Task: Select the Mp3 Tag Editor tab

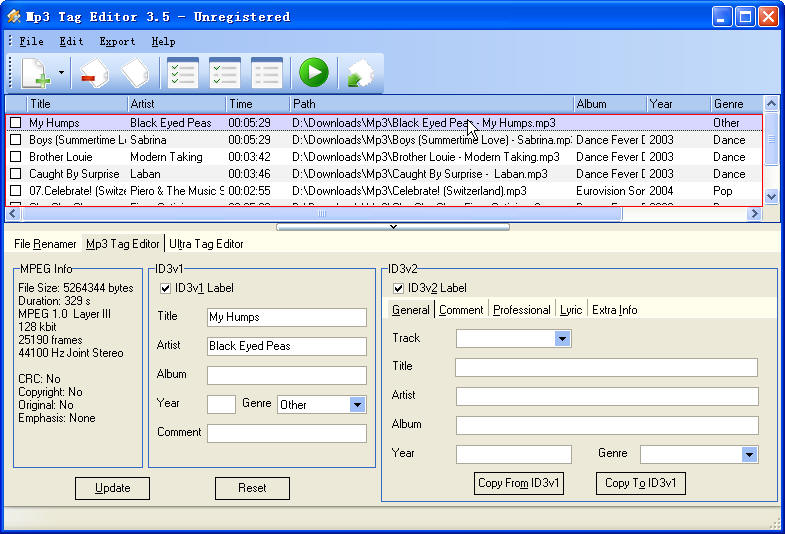Action: coord(123,244)
